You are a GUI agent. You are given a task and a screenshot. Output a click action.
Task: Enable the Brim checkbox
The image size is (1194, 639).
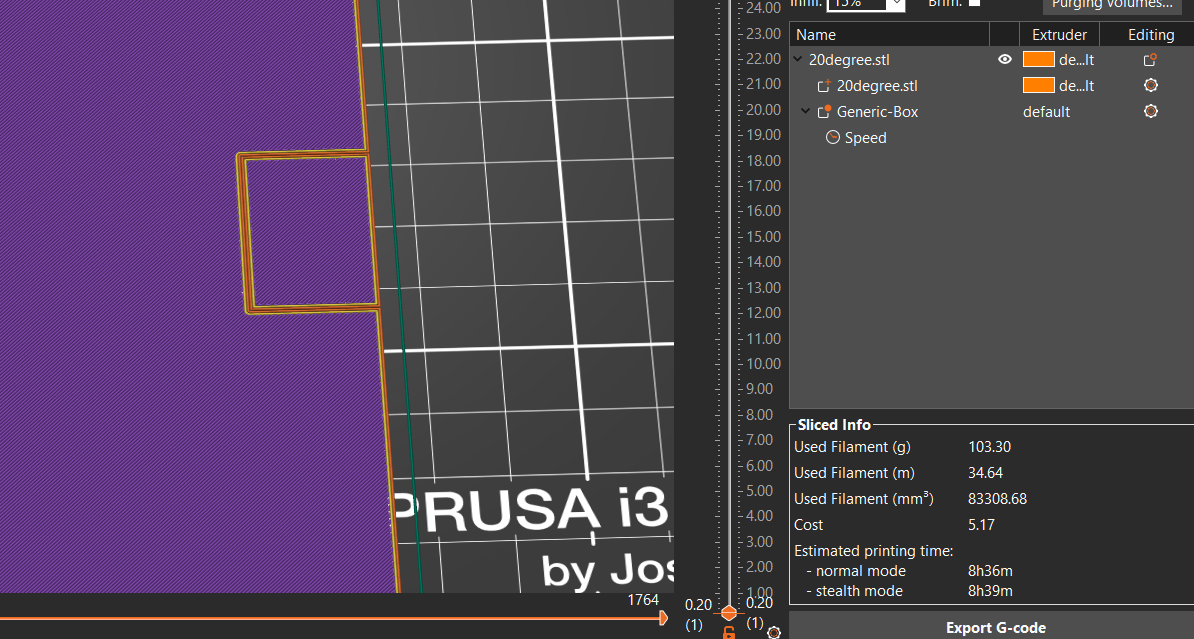[974, 3]
